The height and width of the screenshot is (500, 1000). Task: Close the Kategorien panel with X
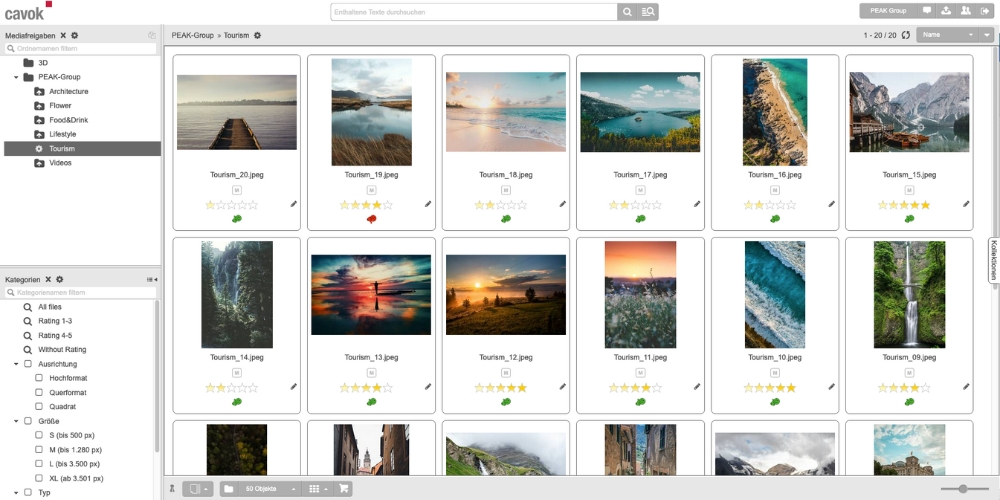[x=48, y=279]
